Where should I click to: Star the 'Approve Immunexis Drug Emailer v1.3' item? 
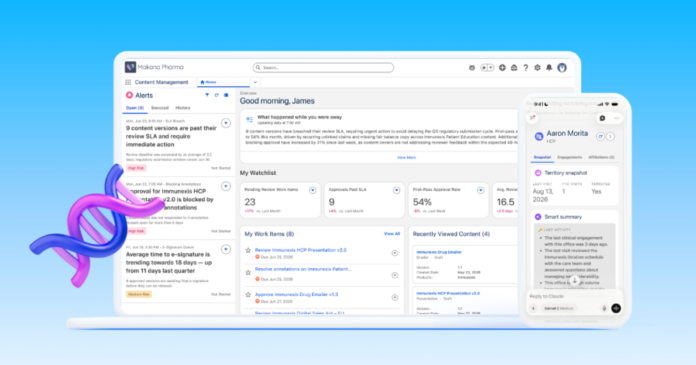tap(248, 294)
